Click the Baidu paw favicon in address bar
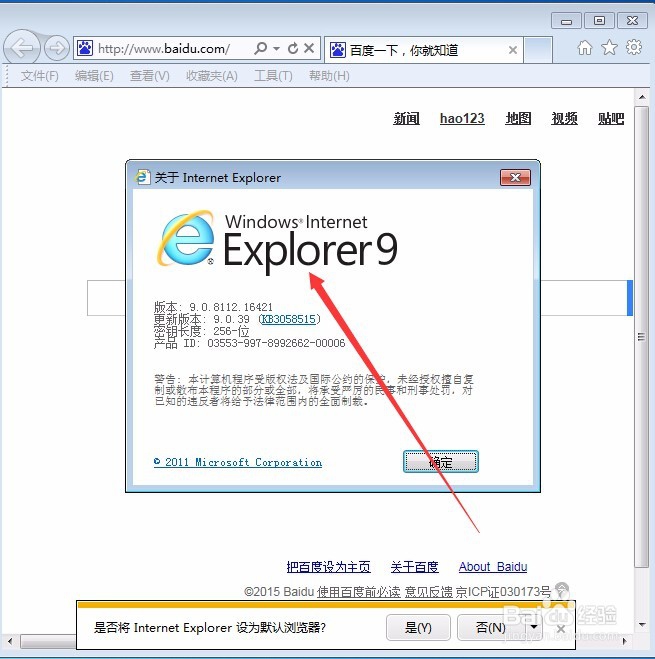 [85, 49]
